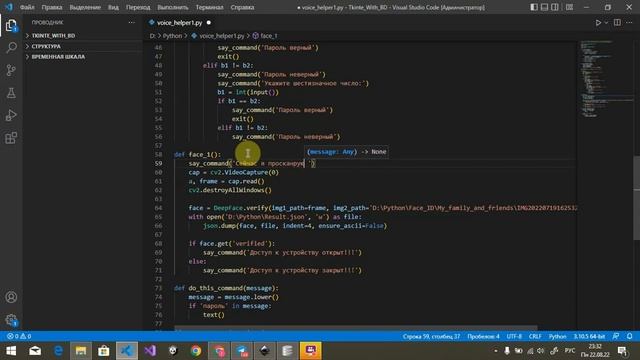Screen dimensions: 640x360
Task: Open the Explorer view in activity bar
Action: pyautogui.click(x=11, y=26)
